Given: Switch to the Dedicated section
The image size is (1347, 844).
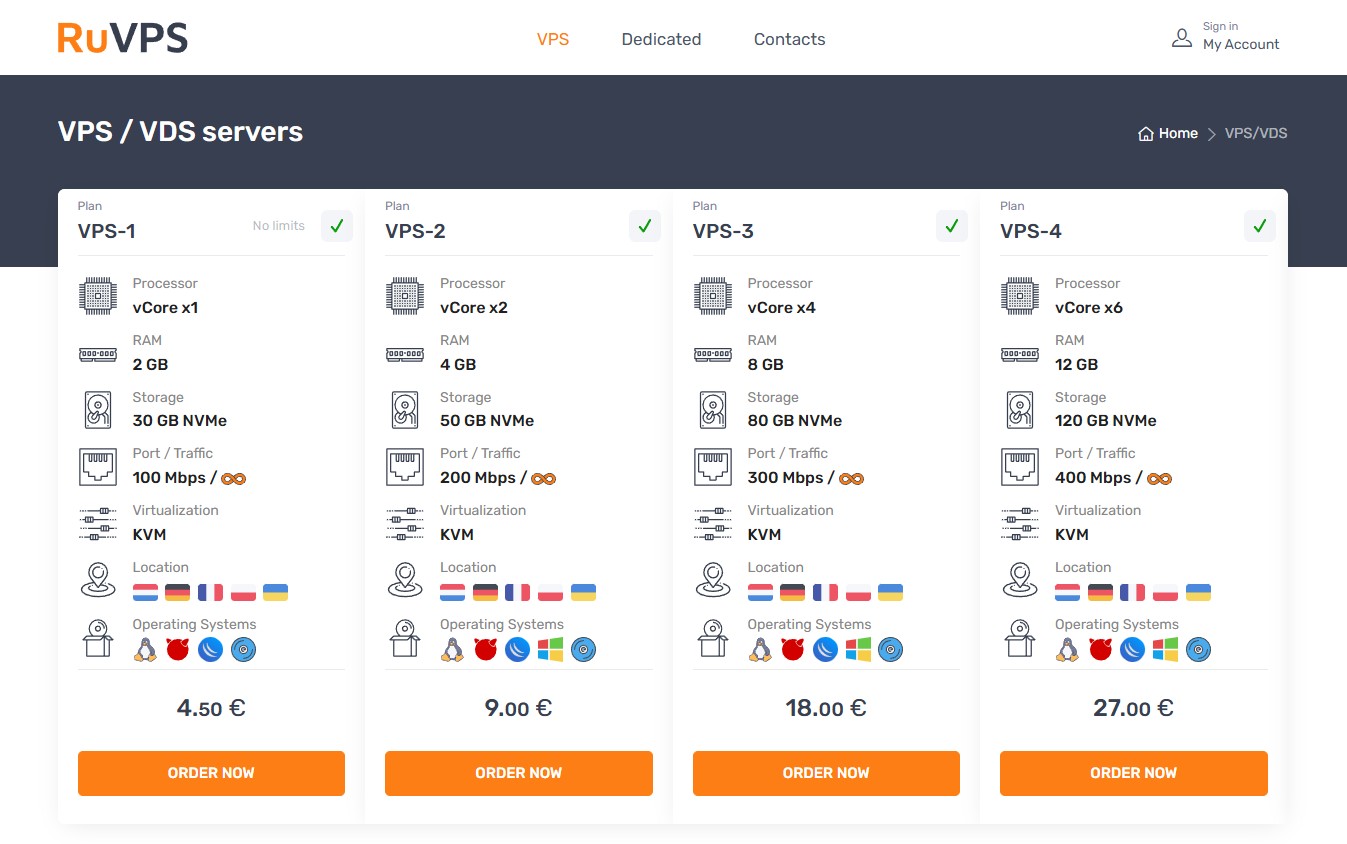Looking at the screenshot, I should click(661, 39).
